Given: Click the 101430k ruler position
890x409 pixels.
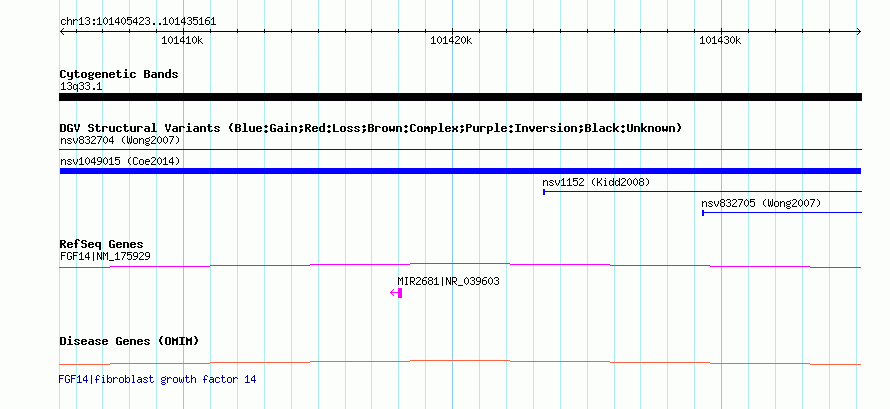Looking at the screenshot, I should (x=720, y=41).
